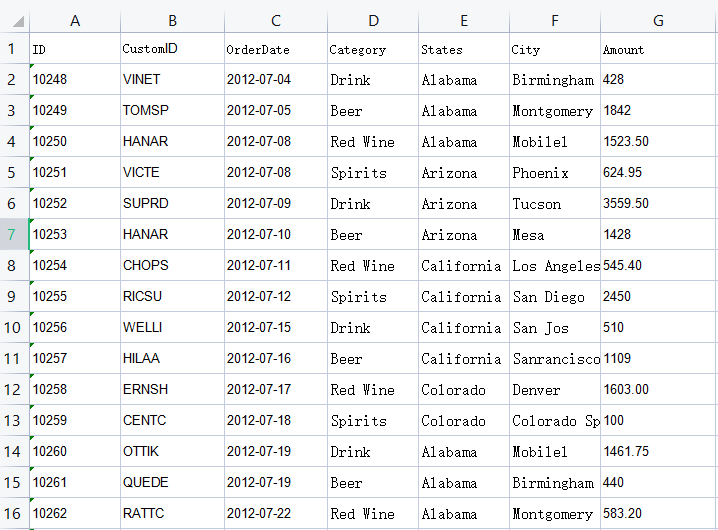Screen dimensions: 718x530
Task: Select column B header
Action: tap(173, 21)
